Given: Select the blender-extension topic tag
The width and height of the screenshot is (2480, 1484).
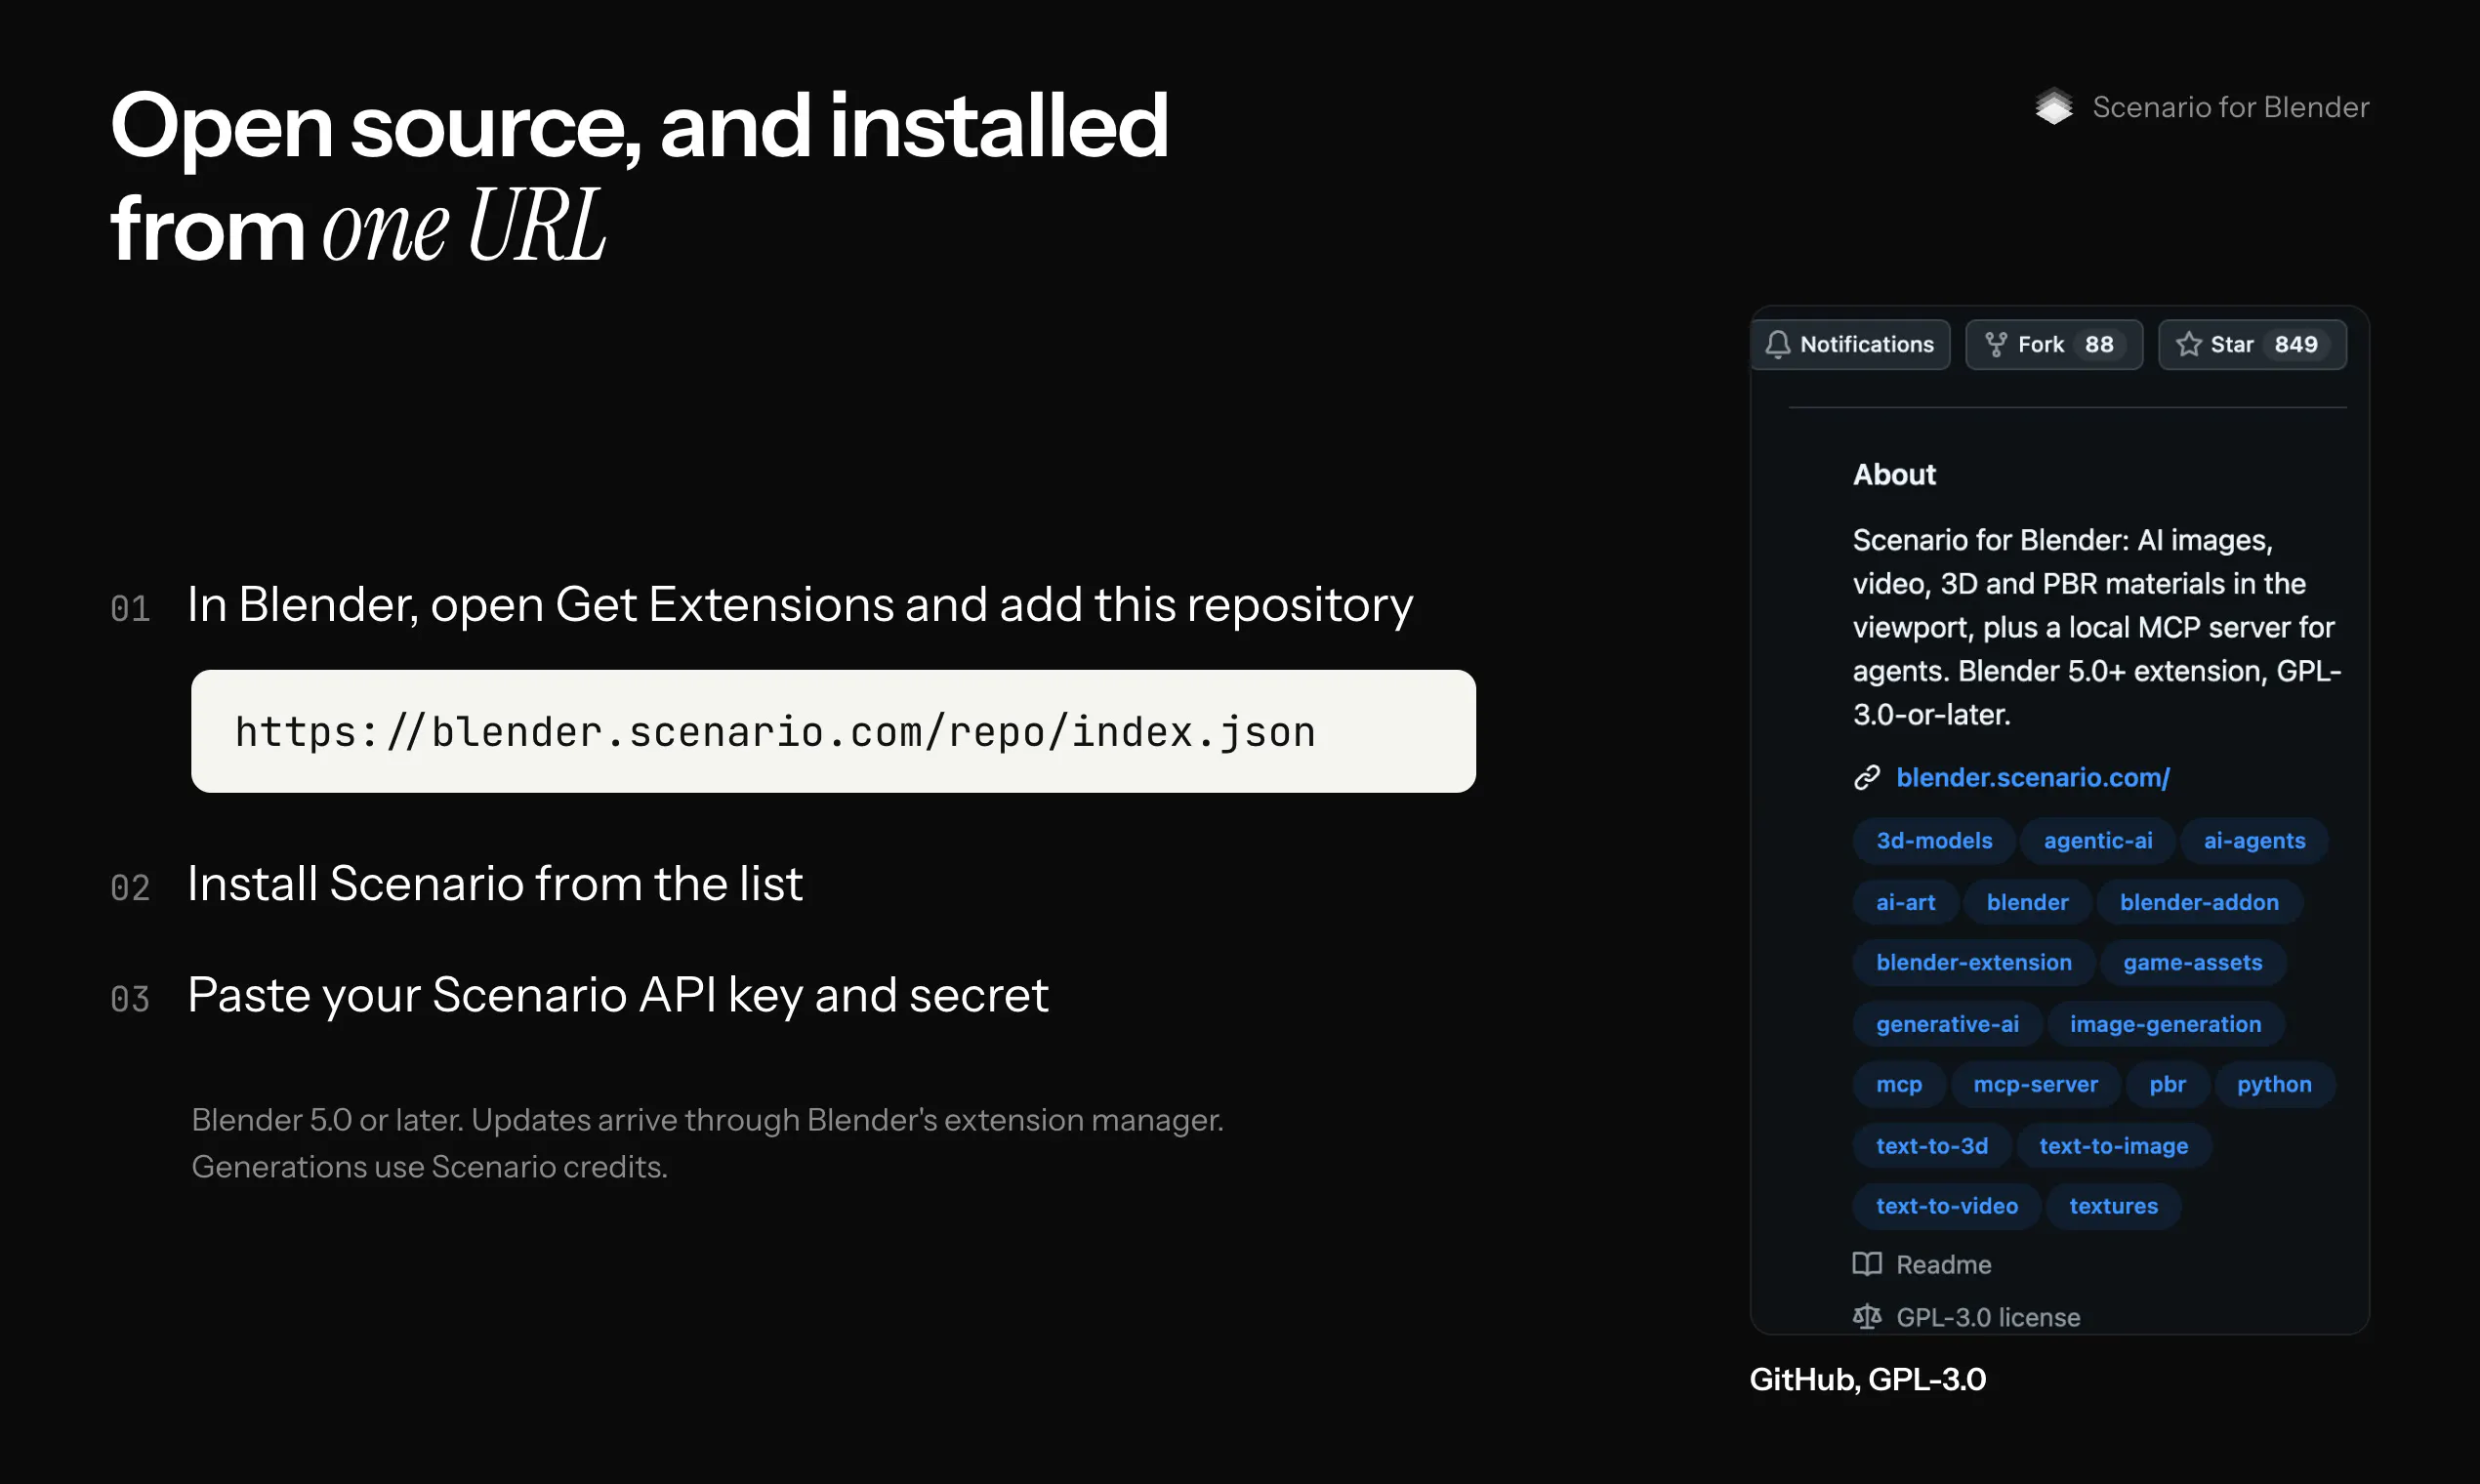Looking at the screenshot, I should [x=1973, y=962].
